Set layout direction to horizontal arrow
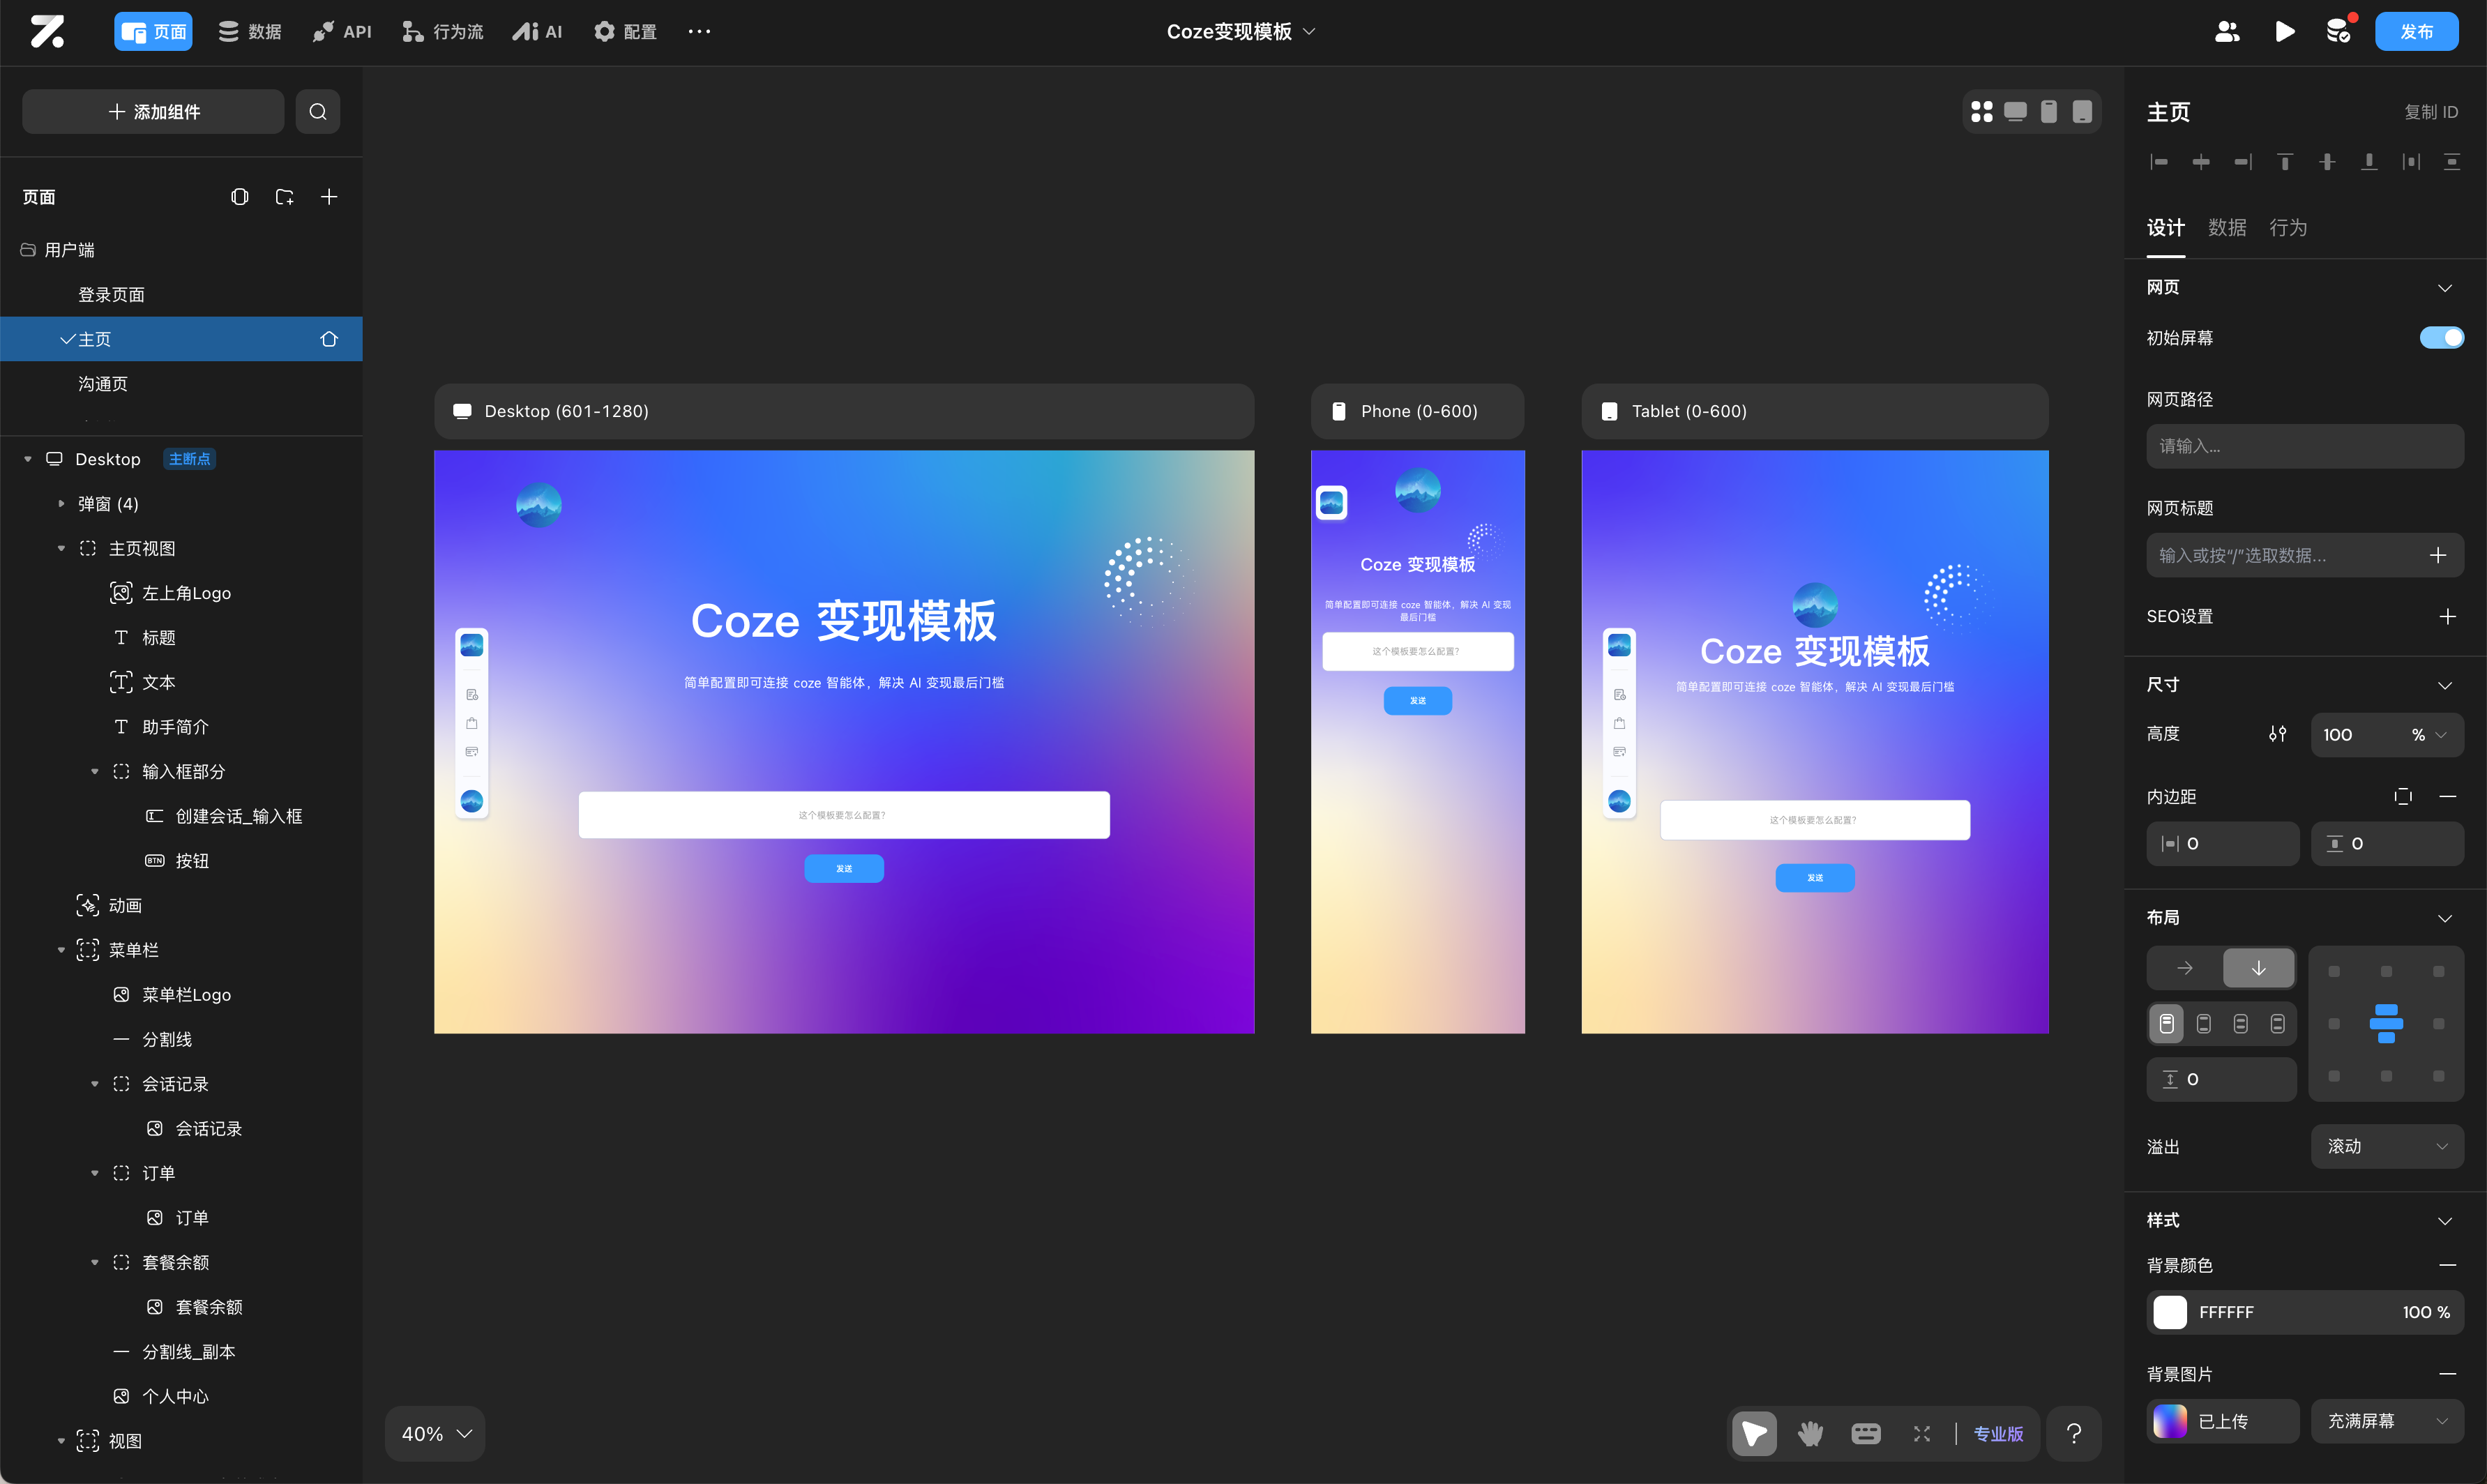Screen dimensions: 2487x1484 click(x=2185, y=968)
